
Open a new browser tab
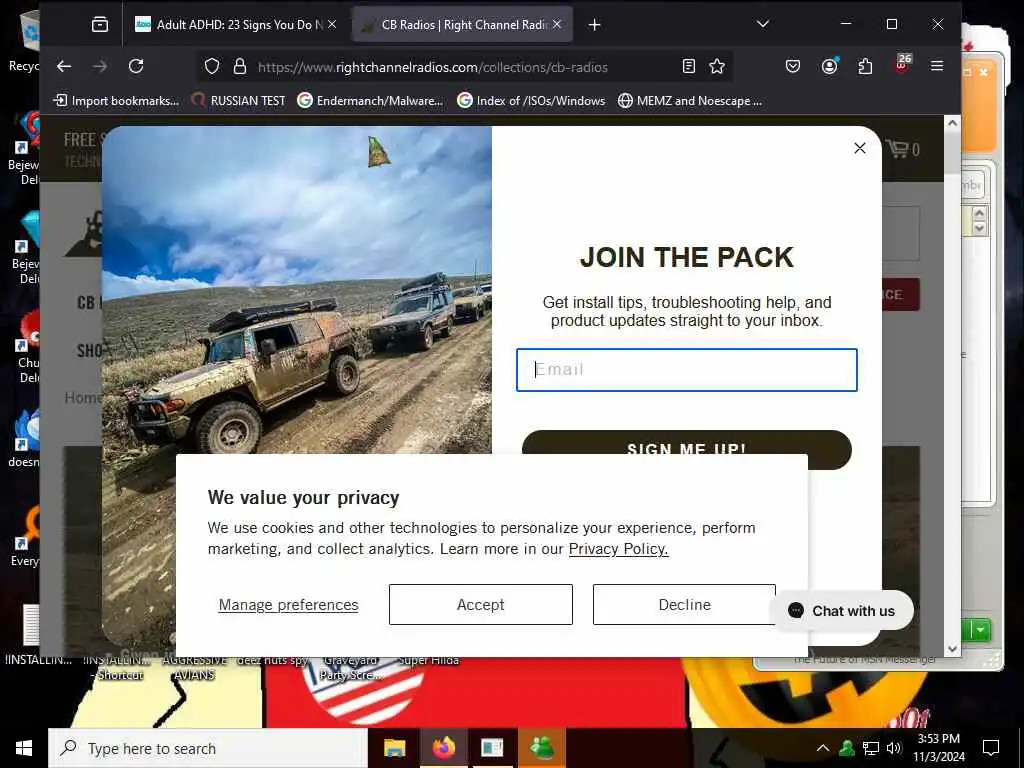click(x=594, y=25)
